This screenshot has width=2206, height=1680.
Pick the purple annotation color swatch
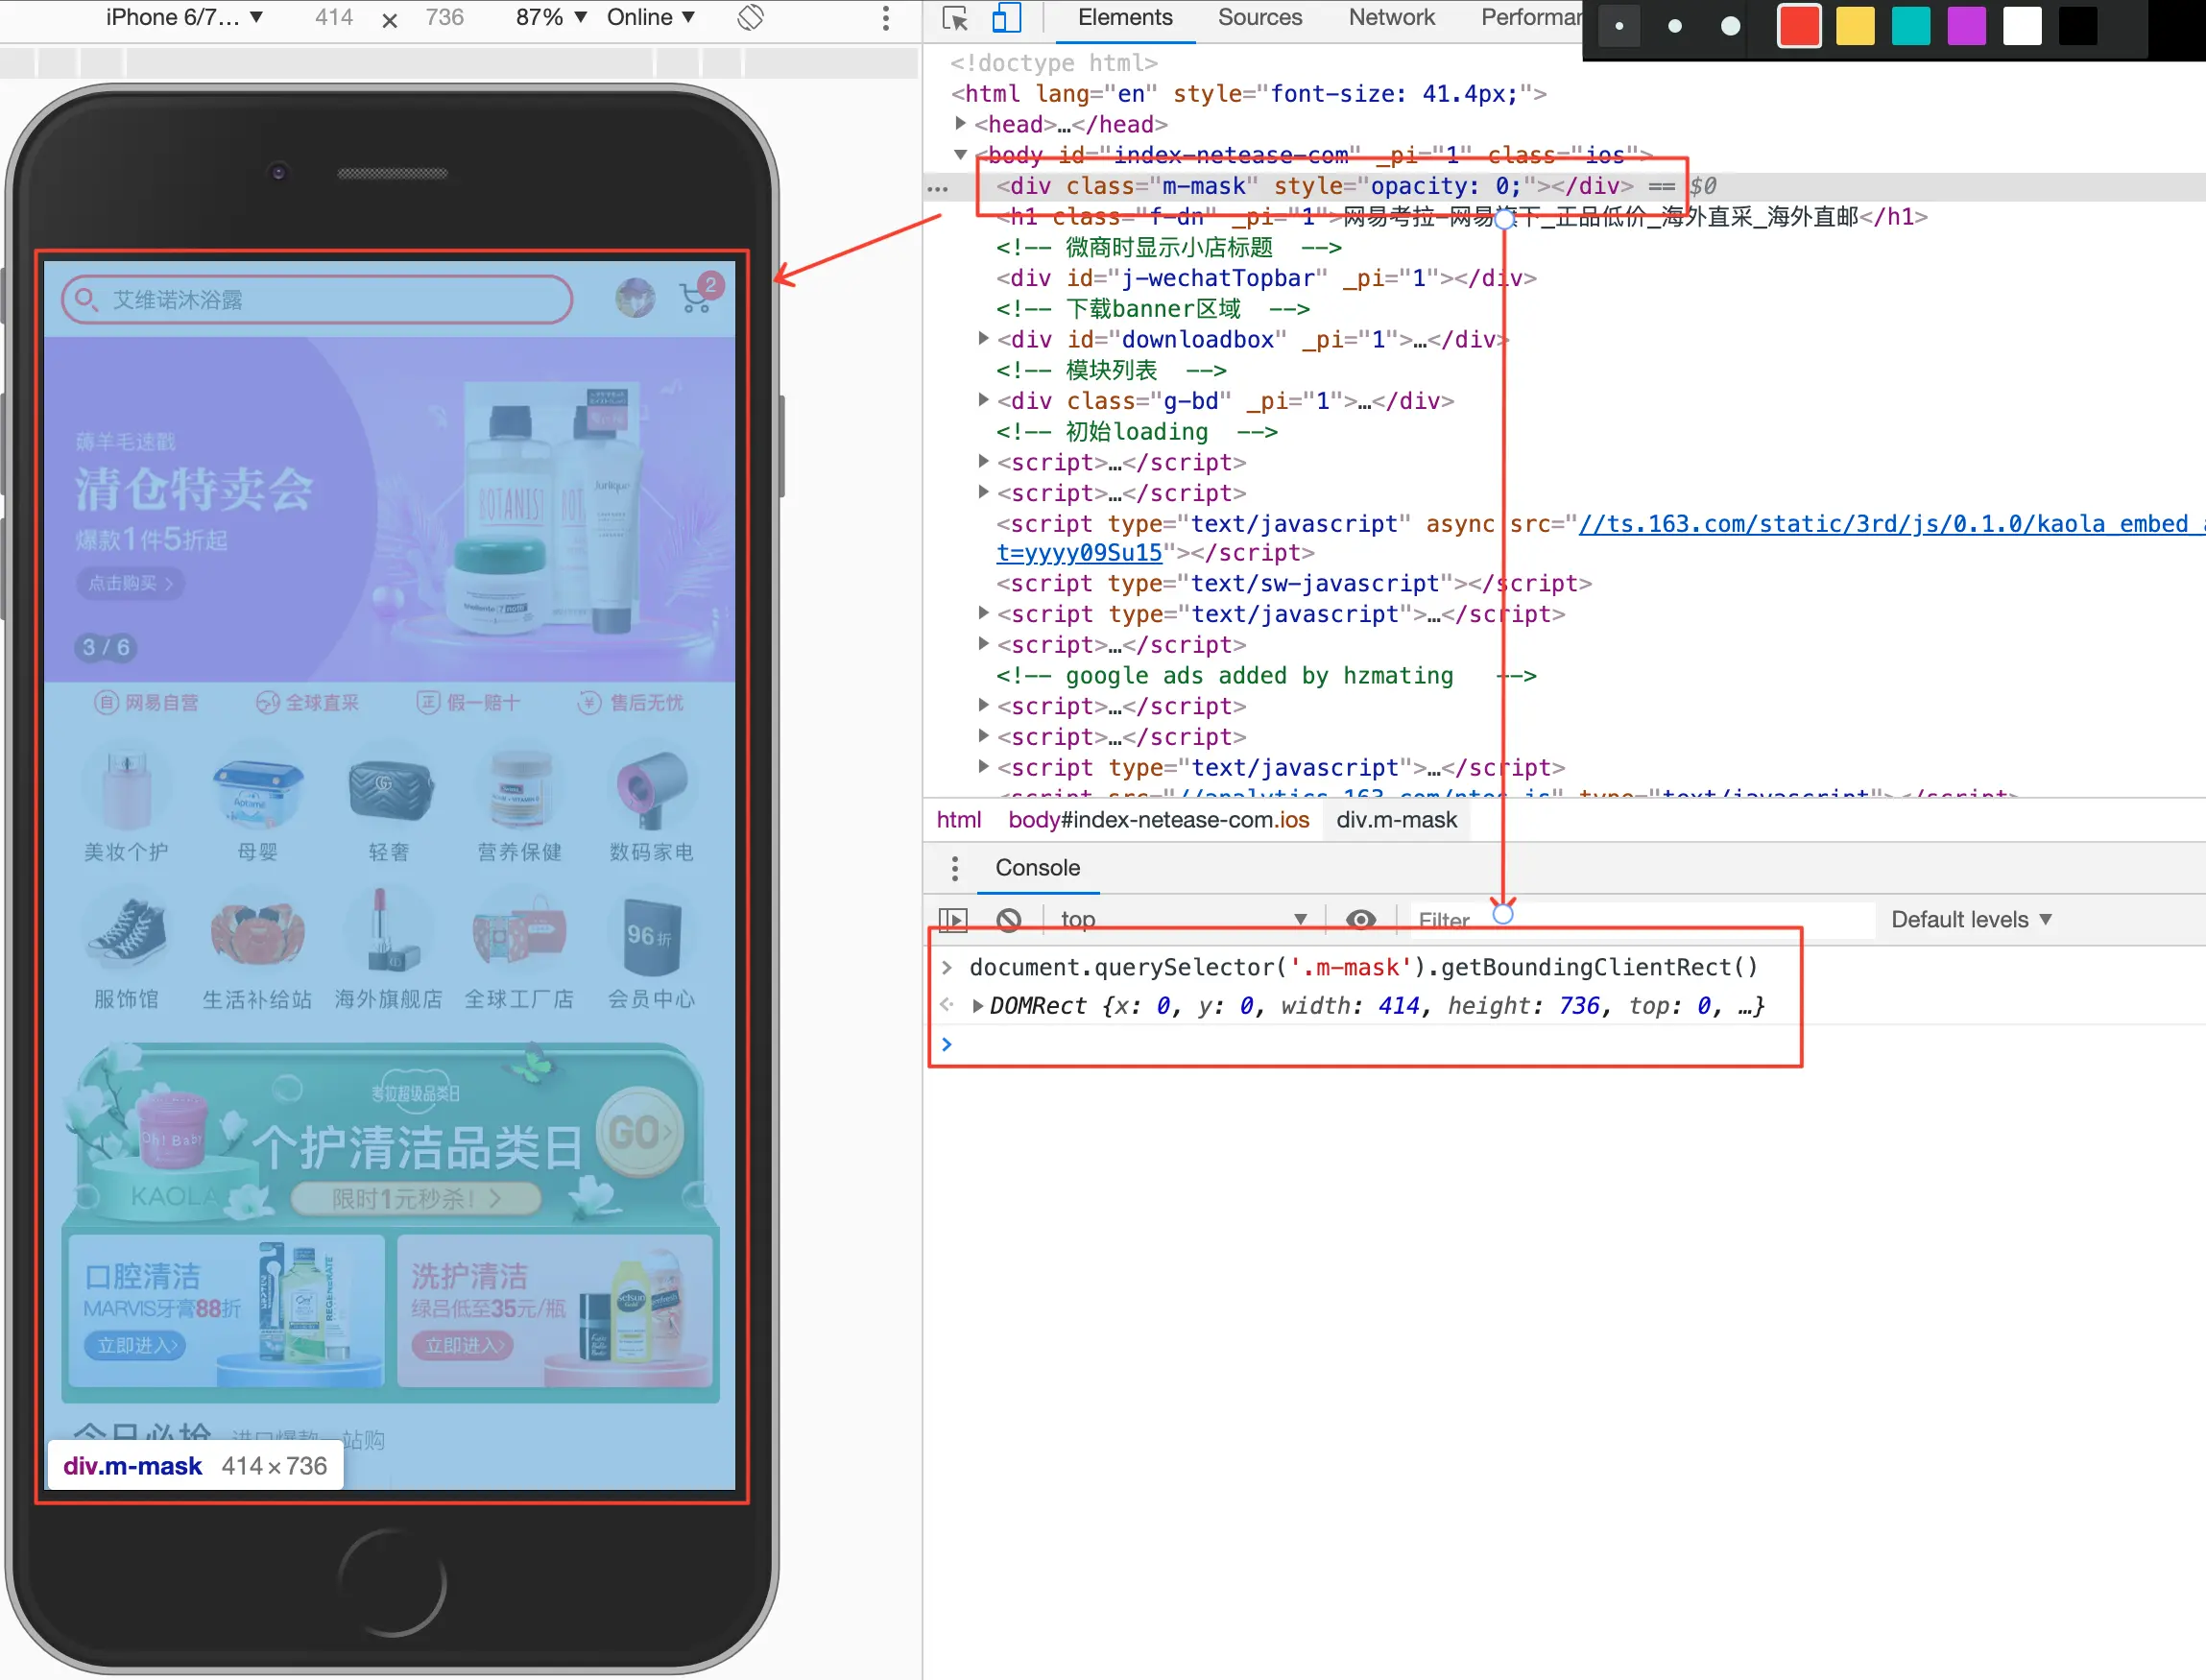pos(1966,27)
